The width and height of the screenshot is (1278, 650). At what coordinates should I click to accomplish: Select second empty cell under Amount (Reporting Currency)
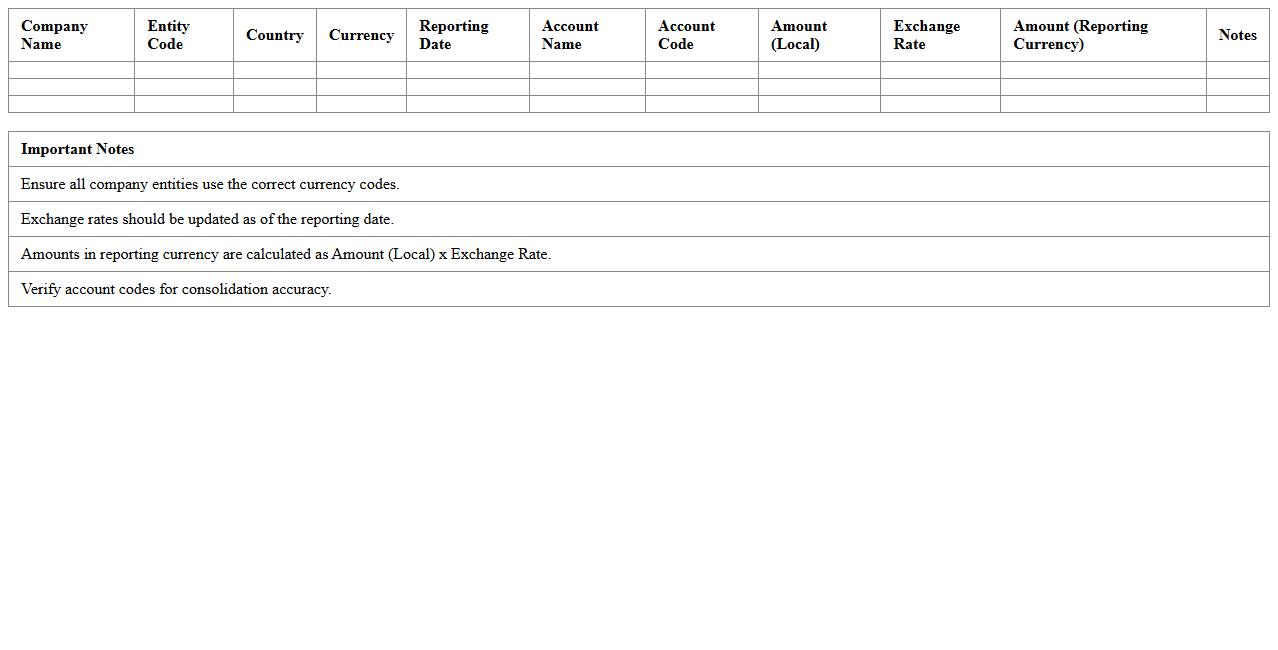tap(1103, 87)
